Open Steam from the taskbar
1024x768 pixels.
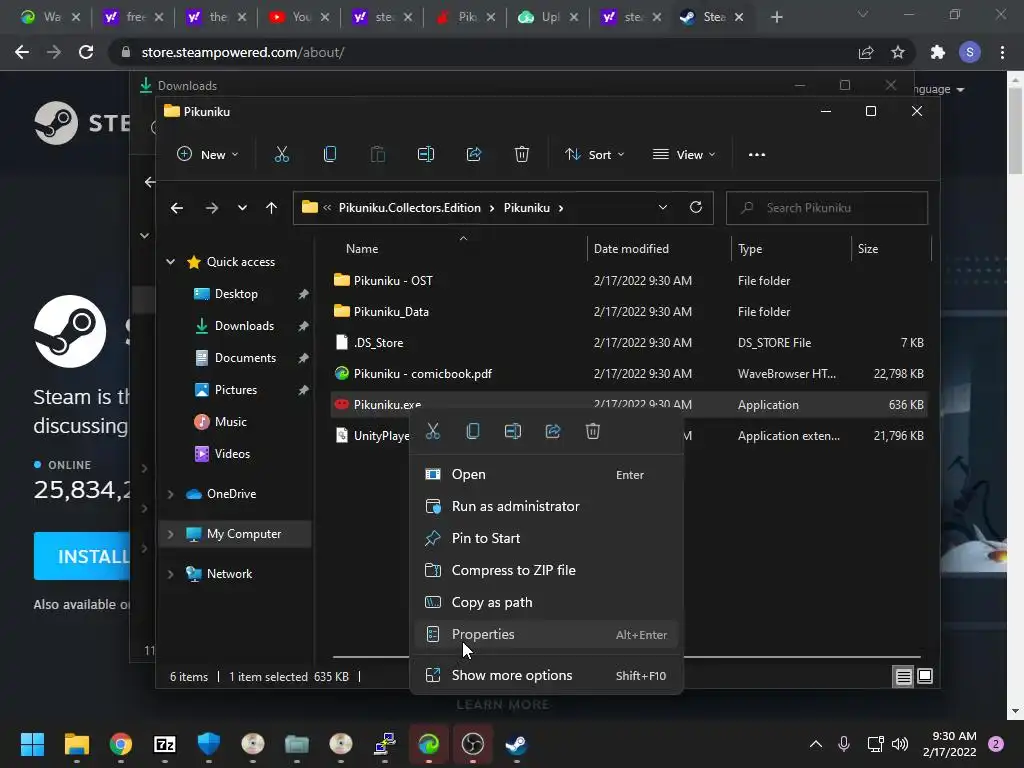coord(517,744)
